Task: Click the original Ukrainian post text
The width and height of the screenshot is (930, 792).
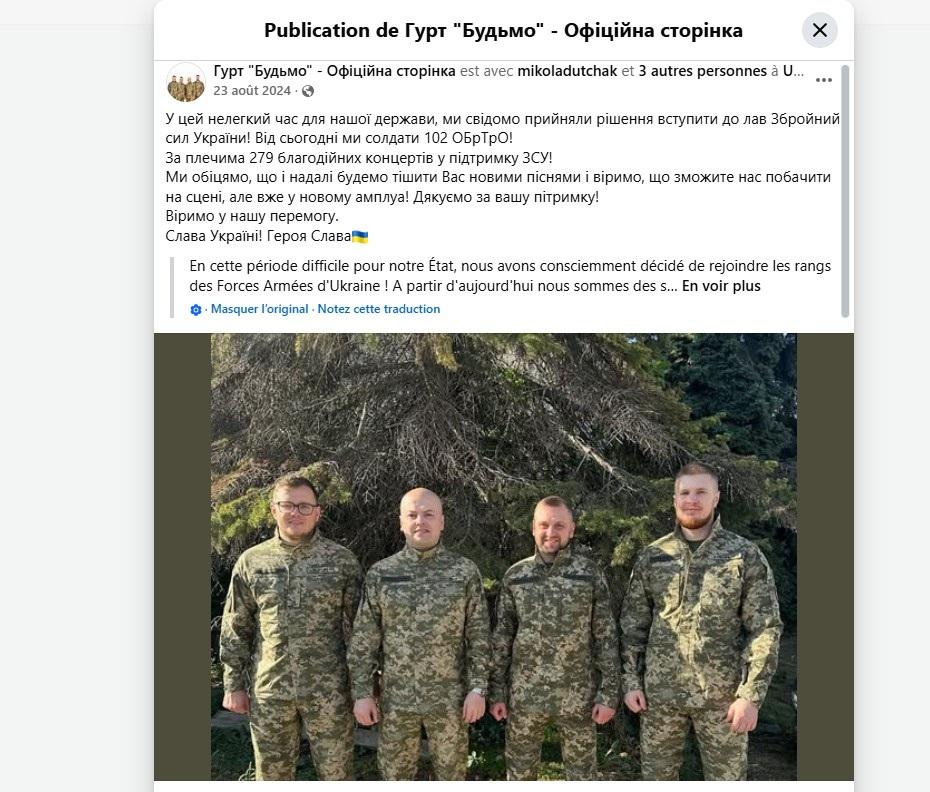Action: [x=502, y=177]
